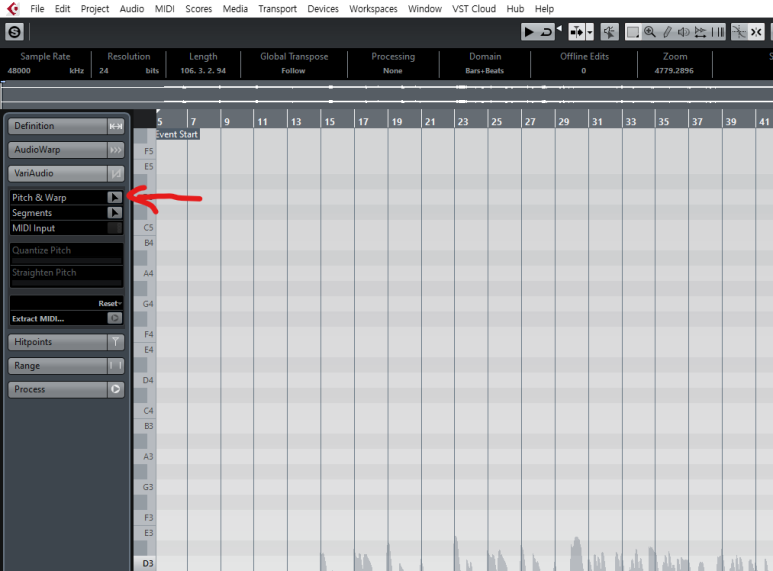This screenshot has width=773, height=571.
Task: Click the VariAudio tab icon
Action: click(x=115, y=174)
